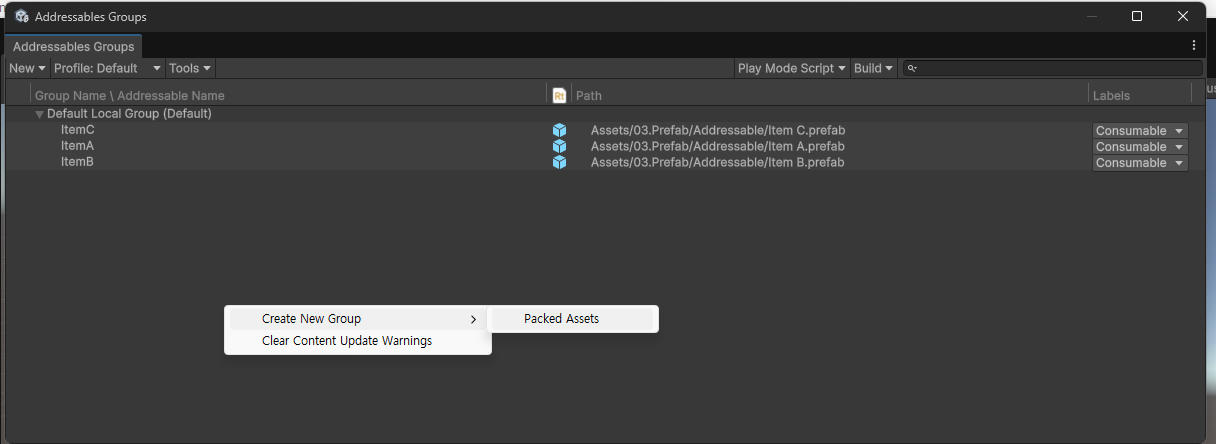Click the search magnifier icon
This screenshot has height=444, width=1216.
912,68
